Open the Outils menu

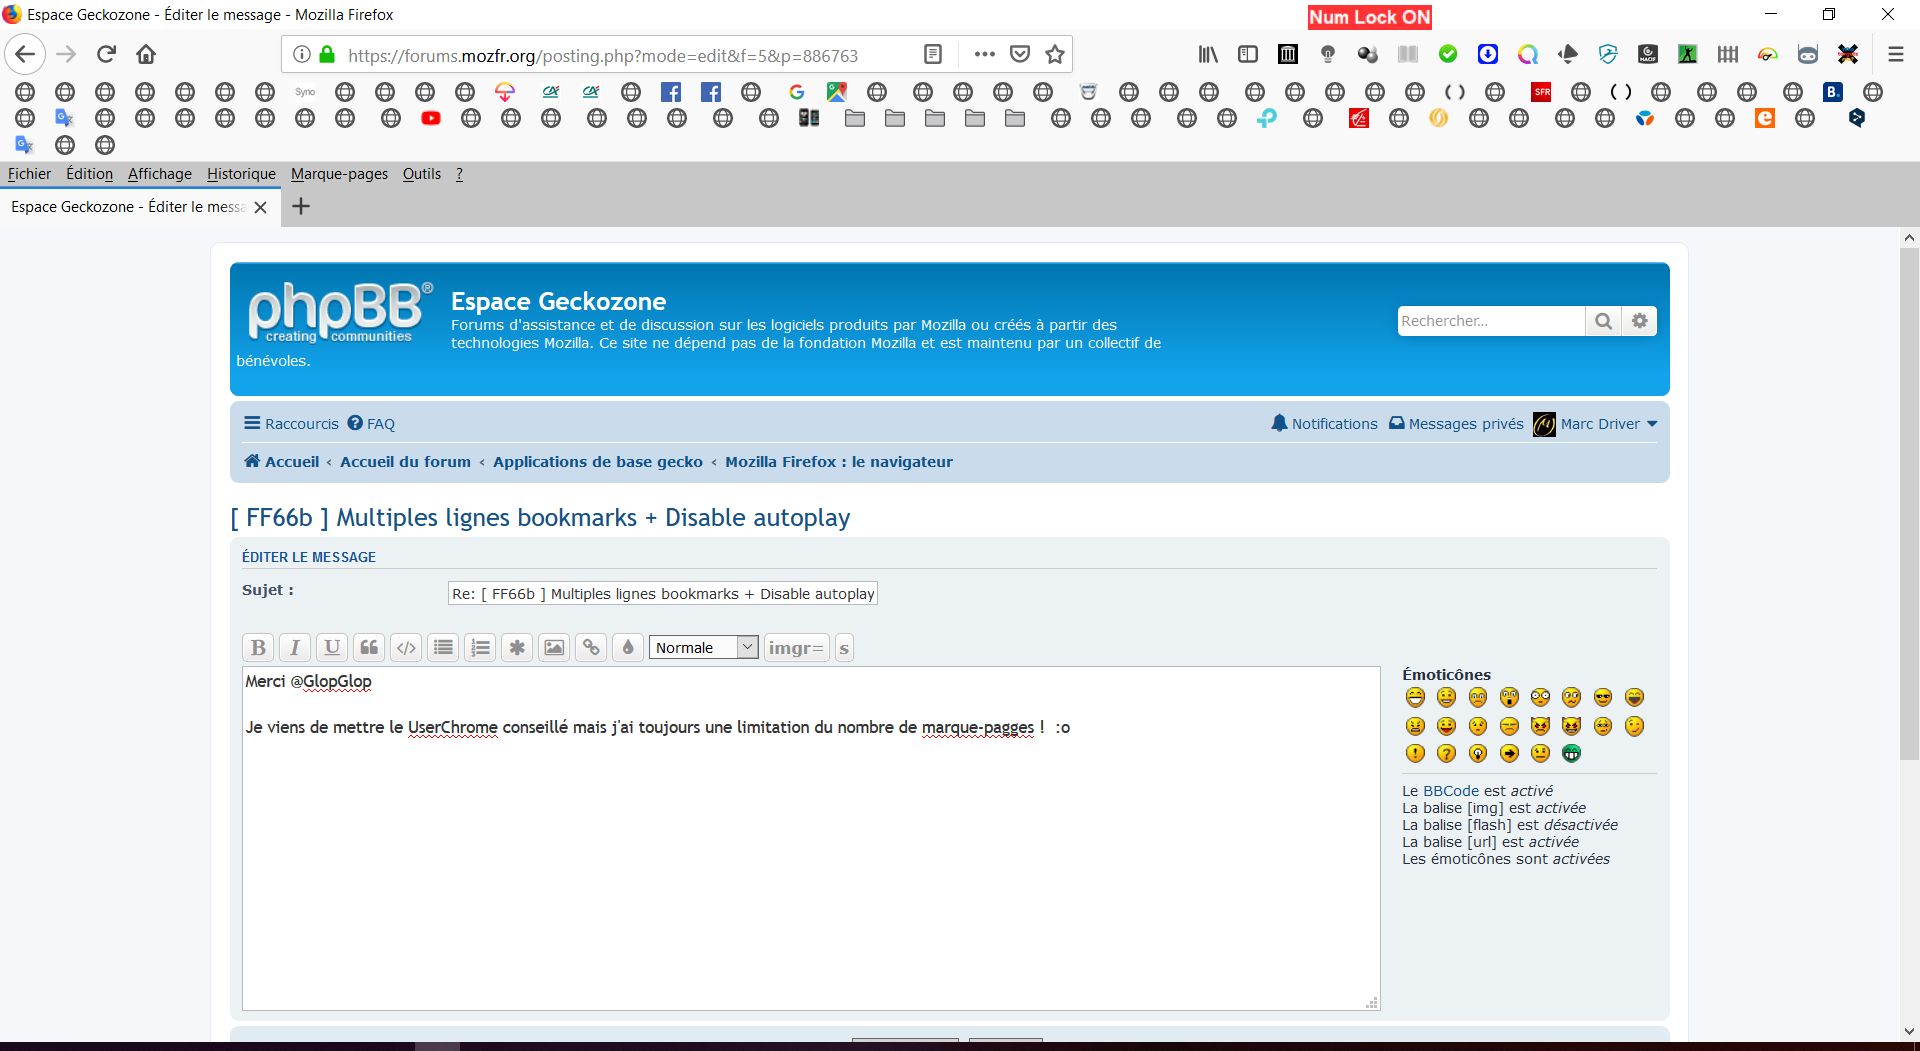coord(421,174)
